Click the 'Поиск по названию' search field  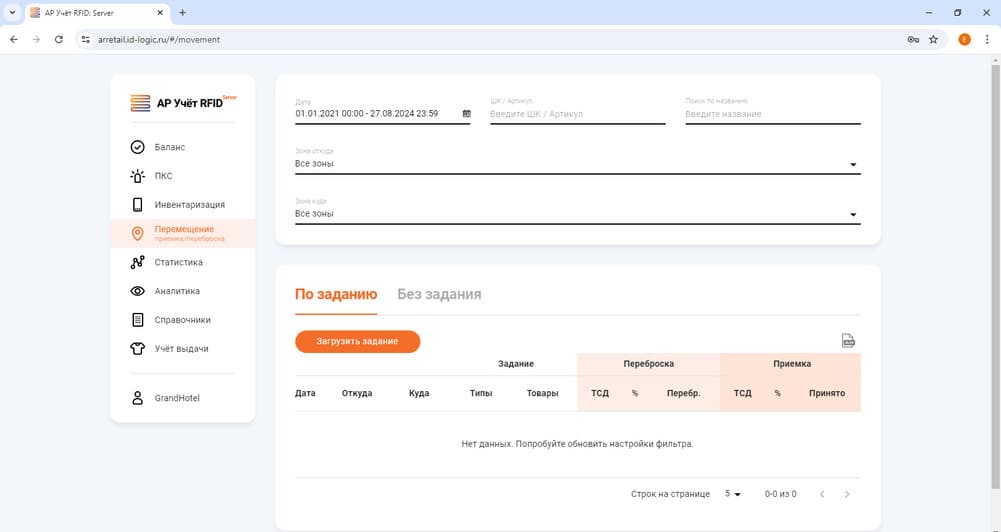point(772,114)
